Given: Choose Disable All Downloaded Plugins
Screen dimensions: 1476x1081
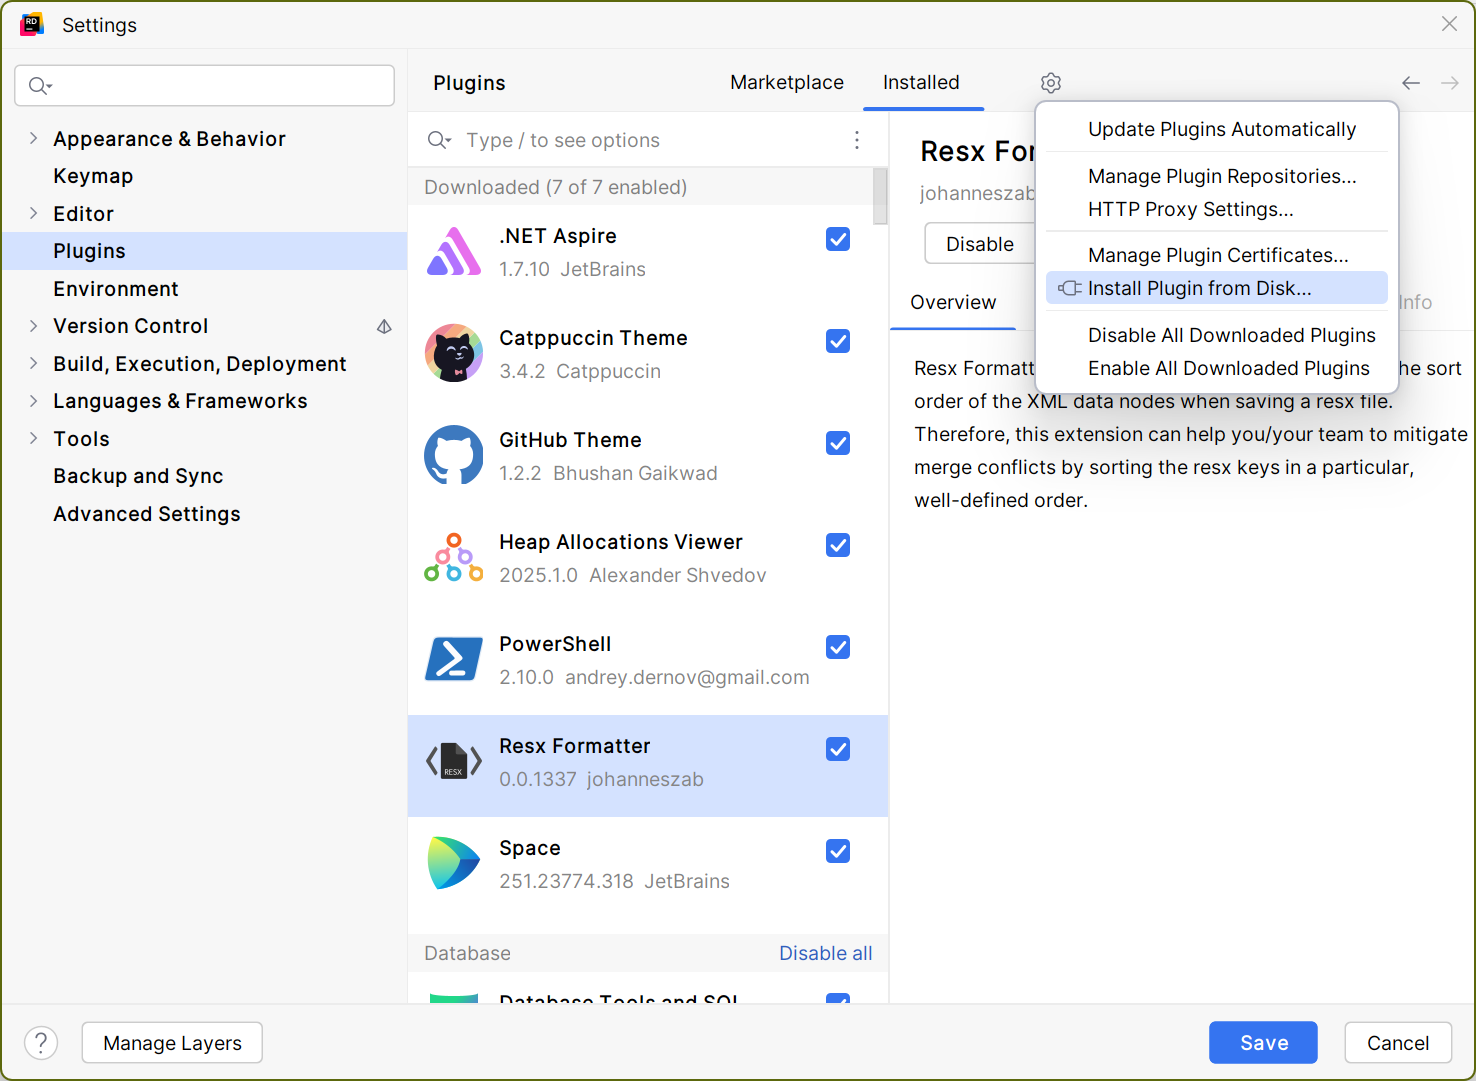Looking at the screenshot, I should tap(1217, 335).
